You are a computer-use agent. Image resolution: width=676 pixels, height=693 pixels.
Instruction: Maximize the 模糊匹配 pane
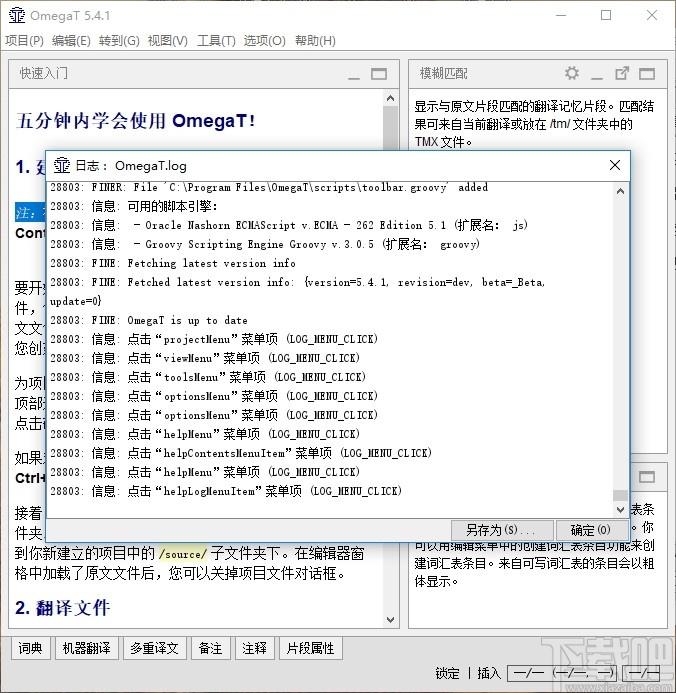click(647, 73)
